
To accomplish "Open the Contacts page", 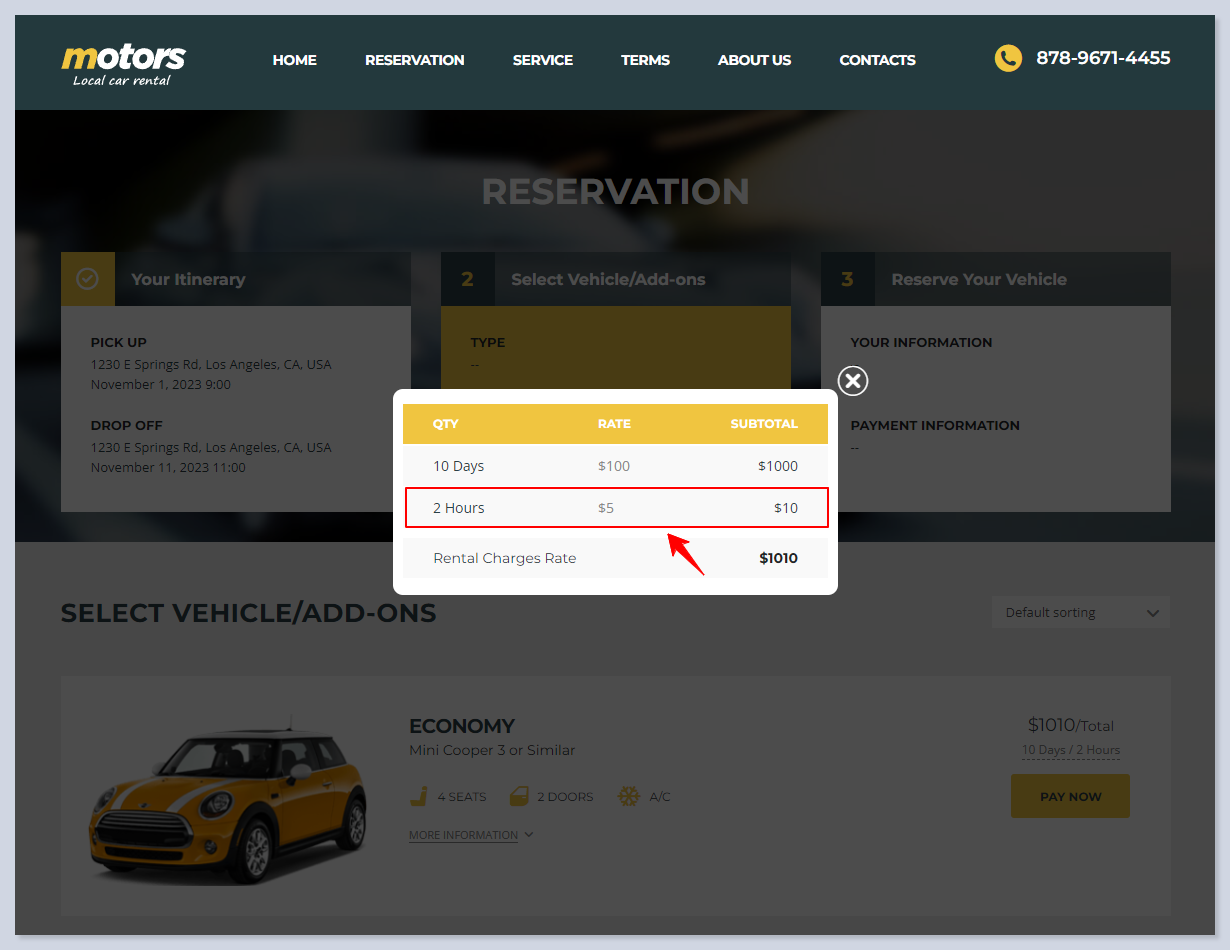I will pos(877,60).
